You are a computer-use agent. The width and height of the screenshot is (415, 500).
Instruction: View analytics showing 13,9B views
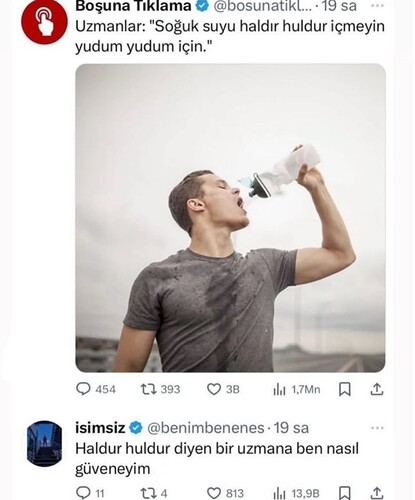(x=296, y=493)
